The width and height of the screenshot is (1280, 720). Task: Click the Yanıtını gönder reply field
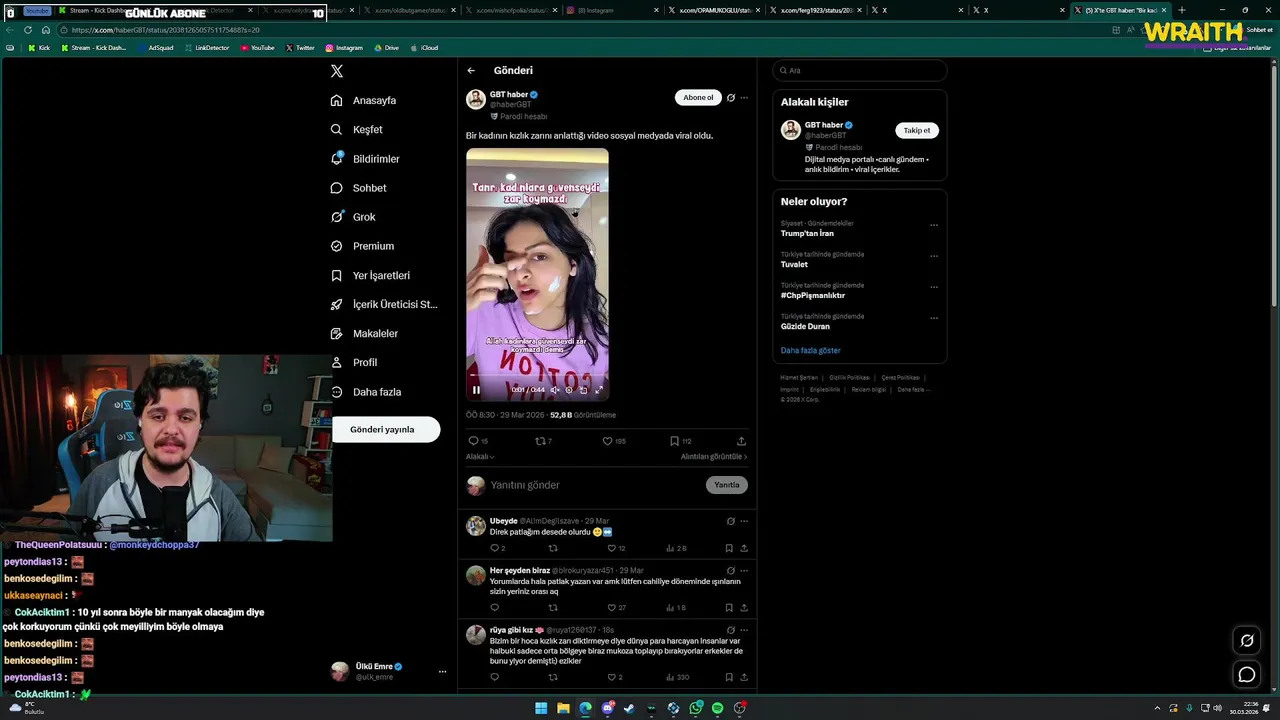pos(595,485)
